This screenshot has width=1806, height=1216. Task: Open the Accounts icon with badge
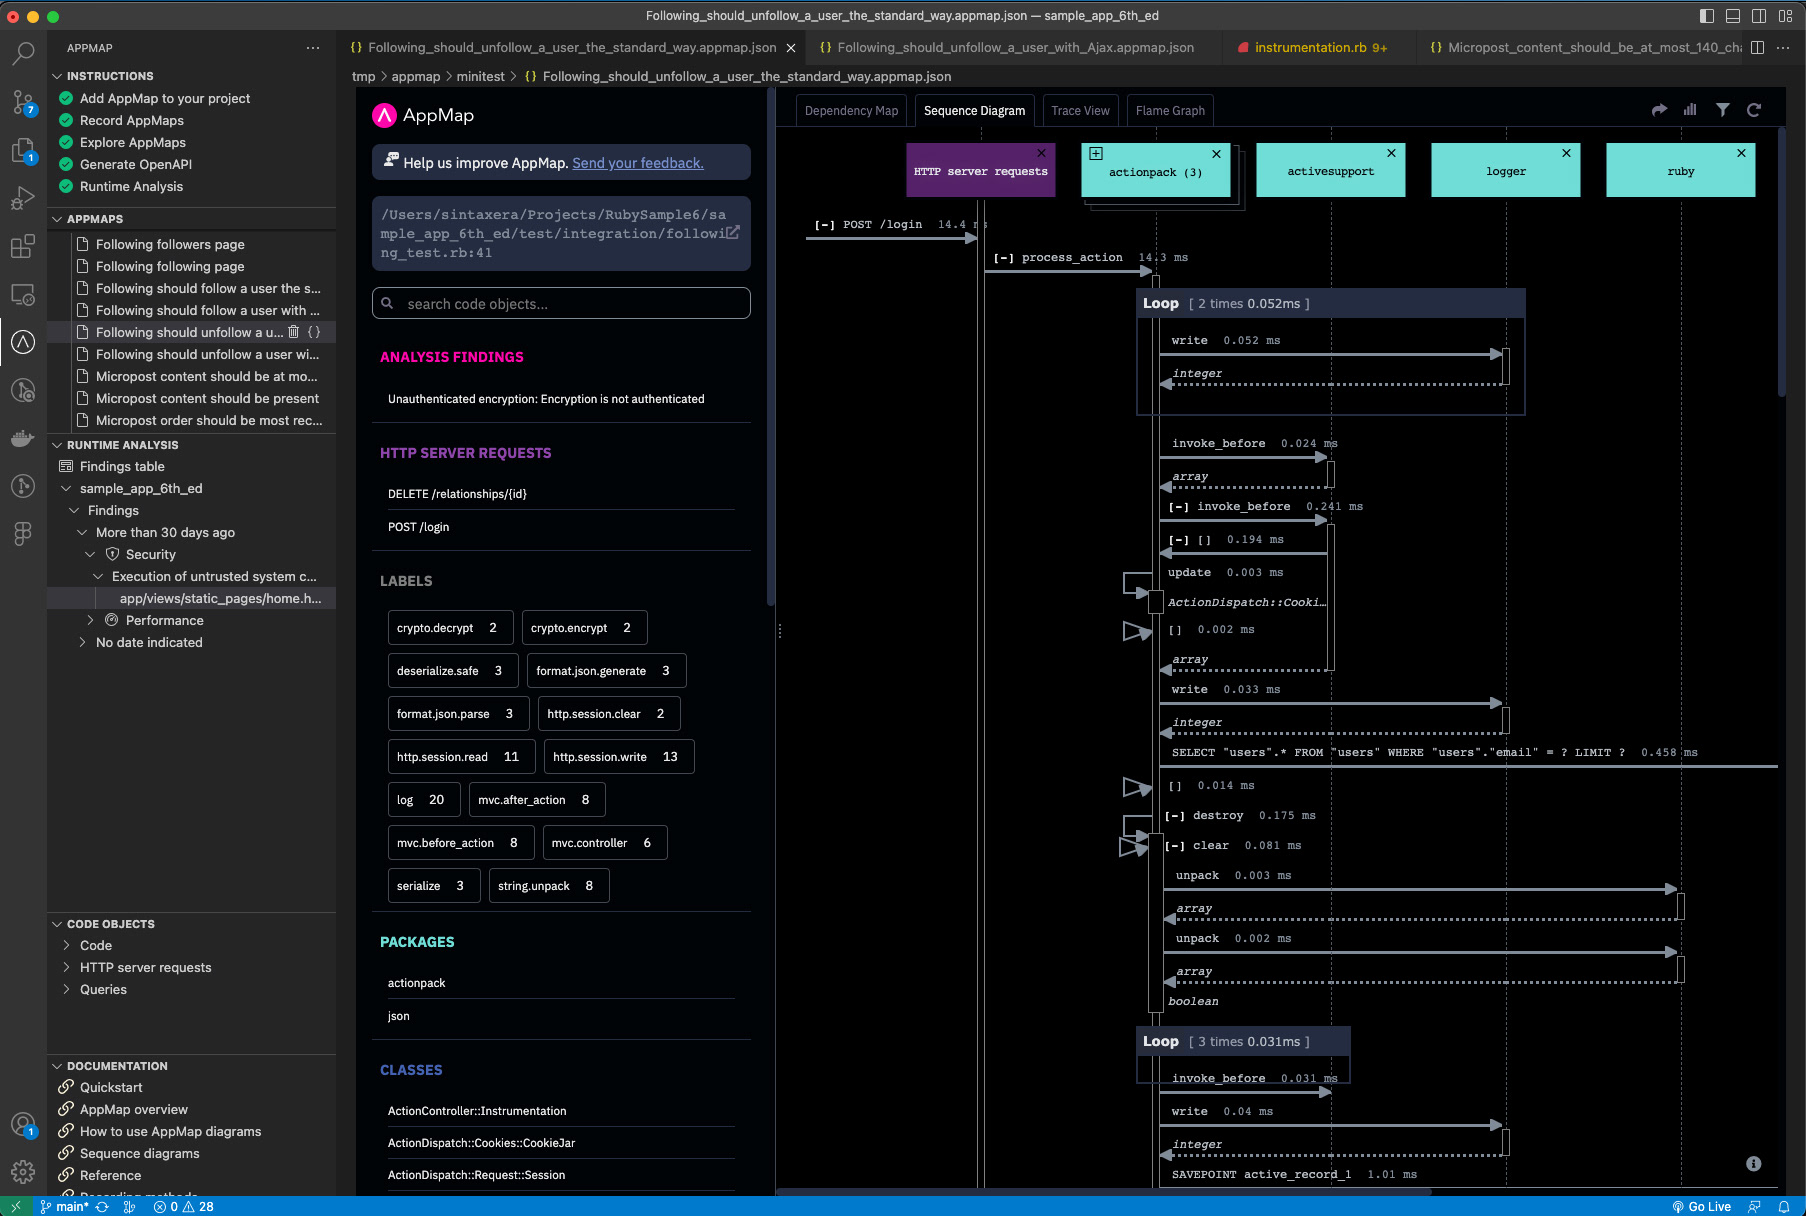click(23, 1124)
